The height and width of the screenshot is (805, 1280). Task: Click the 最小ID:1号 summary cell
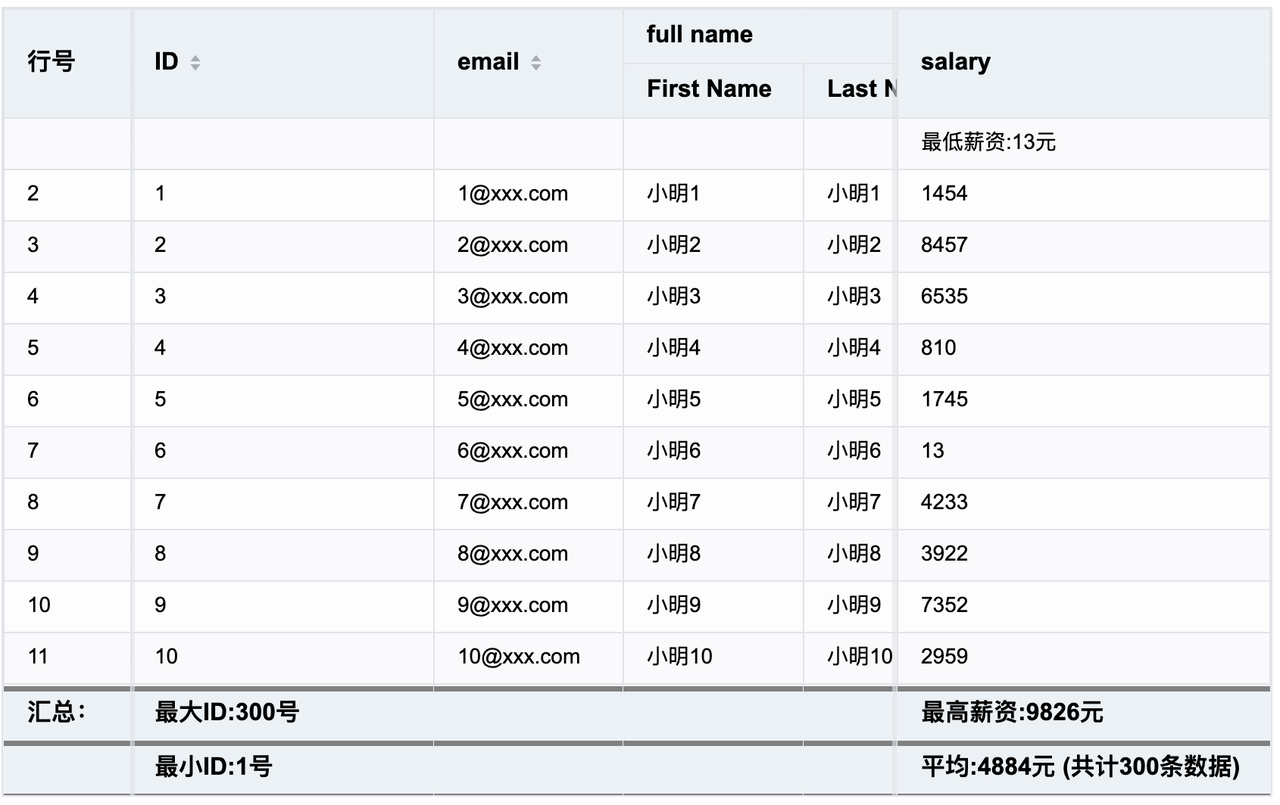tap(214, 768)
